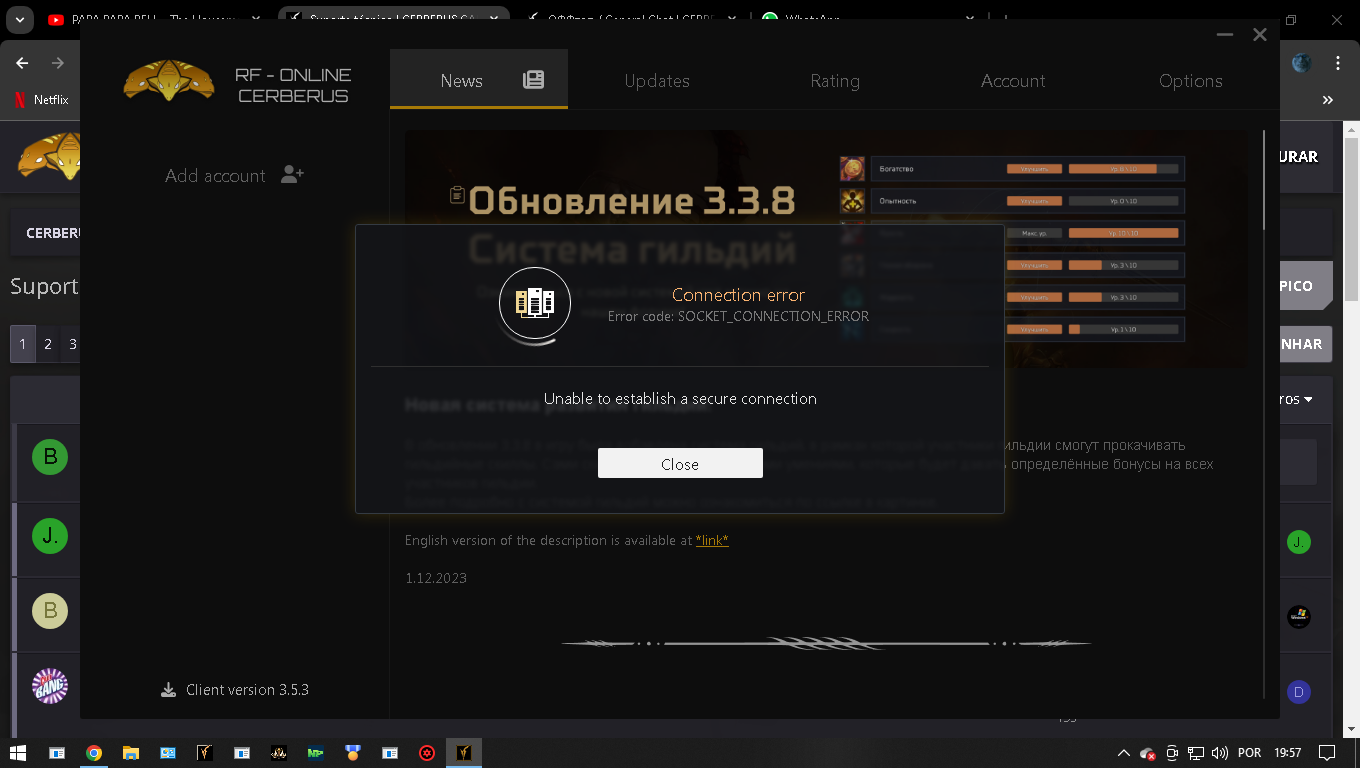Click Add account in the sidebar
Image resolution: width=1360 pixels, height=768 pixels.
tap(215, 176)
